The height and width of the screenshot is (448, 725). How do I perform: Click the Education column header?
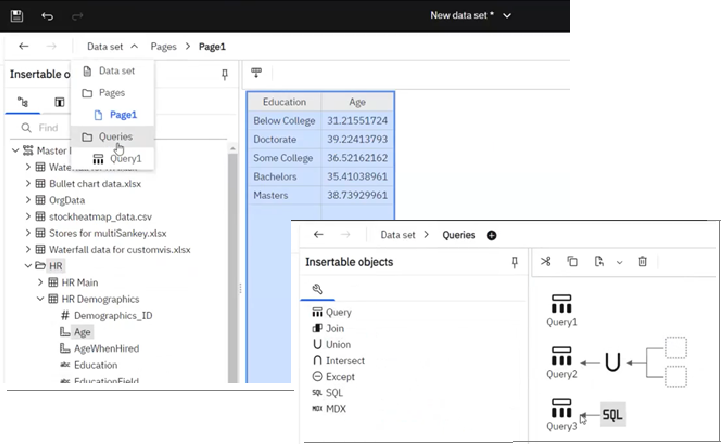(284, 102)
